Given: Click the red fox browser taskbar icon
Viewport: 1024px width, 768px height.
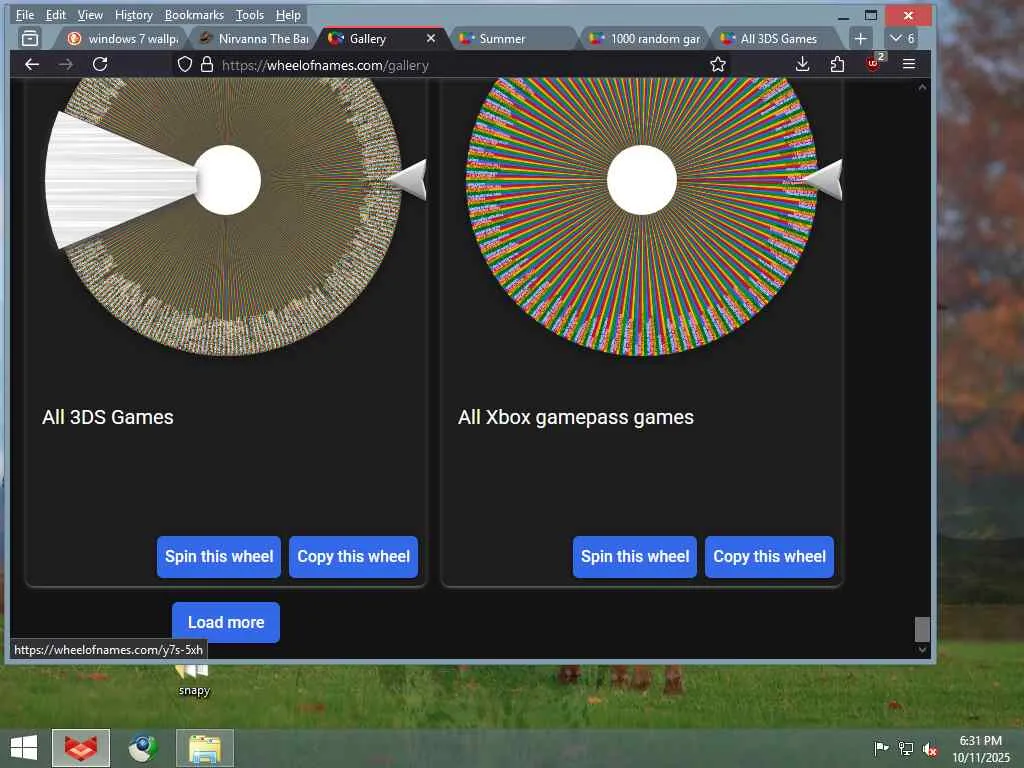Looking at the screenshot, I should (81, 748).
